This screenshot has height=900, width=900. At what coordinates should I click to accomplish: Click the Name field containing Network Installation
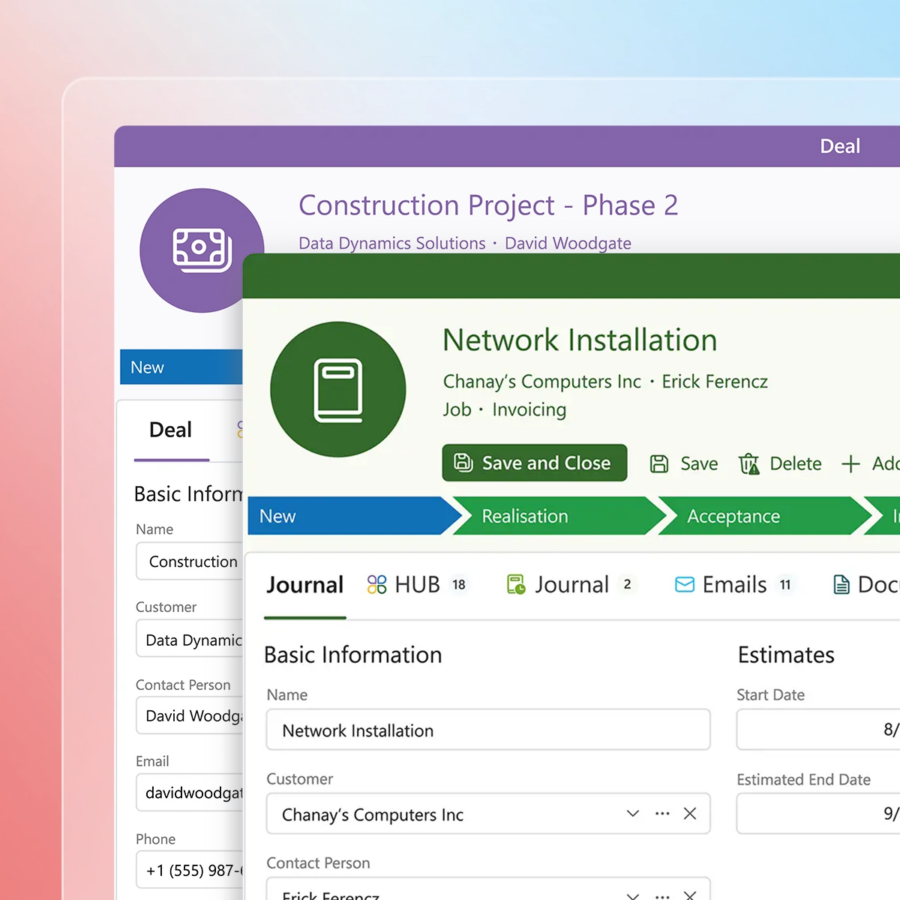(x=488, y=730)
